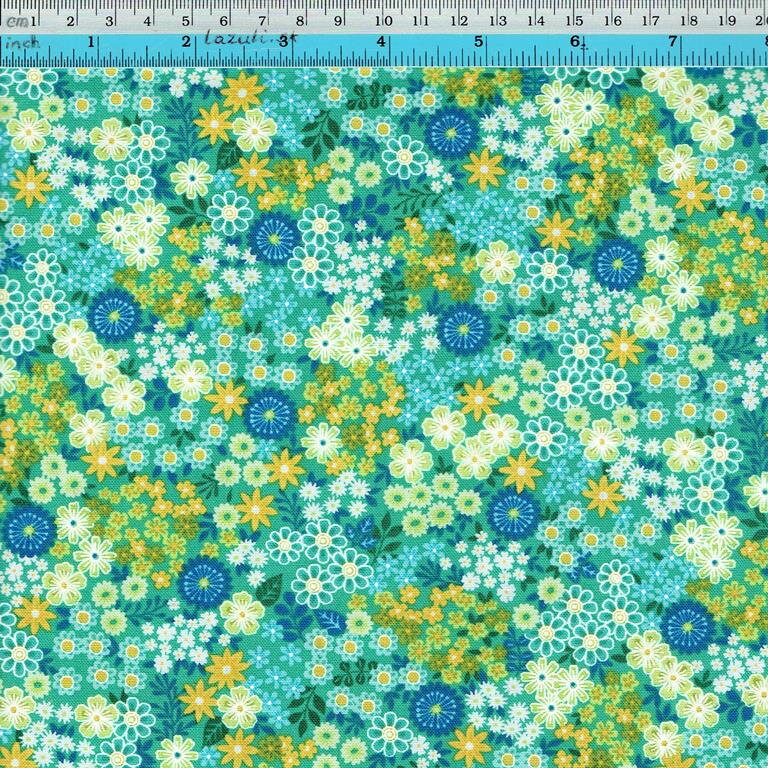Screen dimensions: 768x768
Task: Select the 4 mark on inch scale
Action: (383, 43)
